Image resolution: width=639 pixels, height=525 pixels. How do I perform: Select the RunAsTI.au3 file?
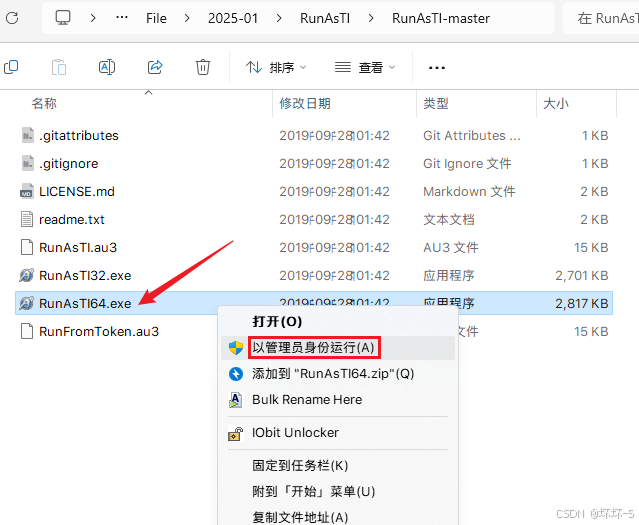click(x=78, y=247)
